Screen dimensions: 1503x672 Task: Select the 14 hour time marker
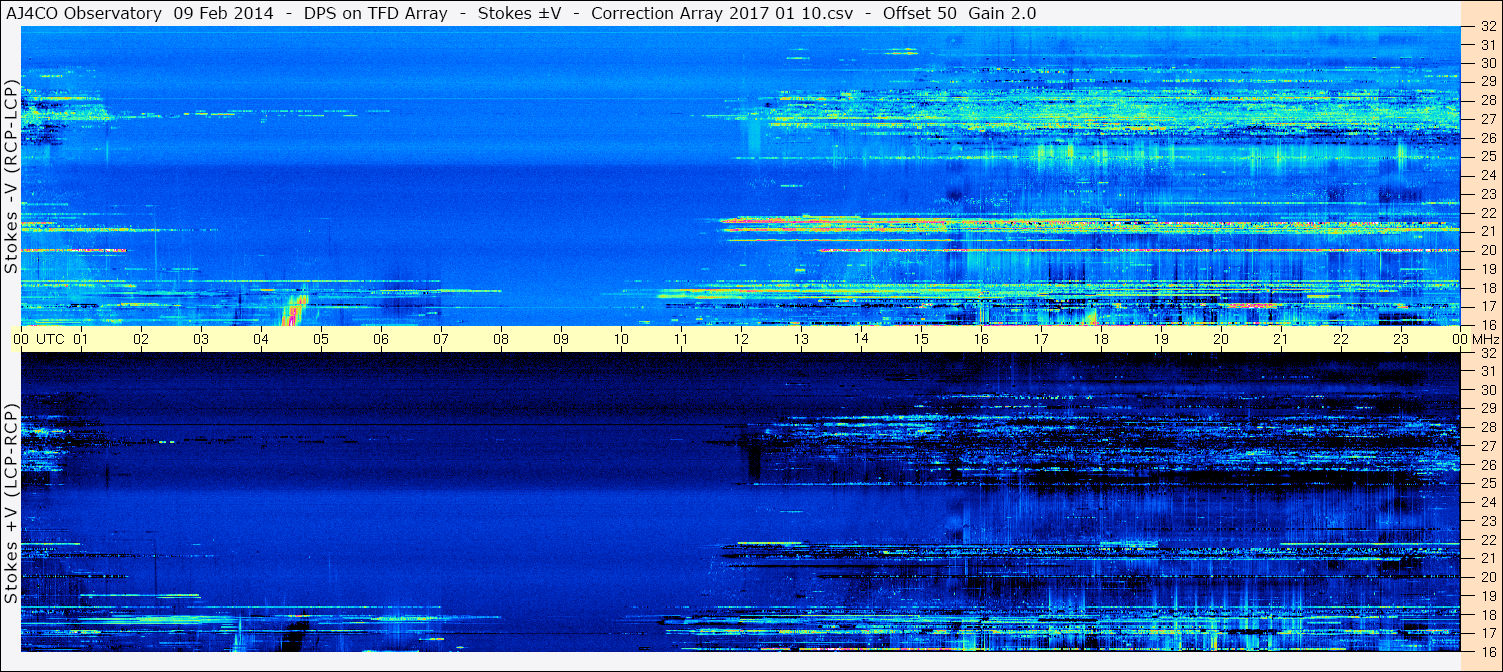pyautogui.click(x=861, y=339)
